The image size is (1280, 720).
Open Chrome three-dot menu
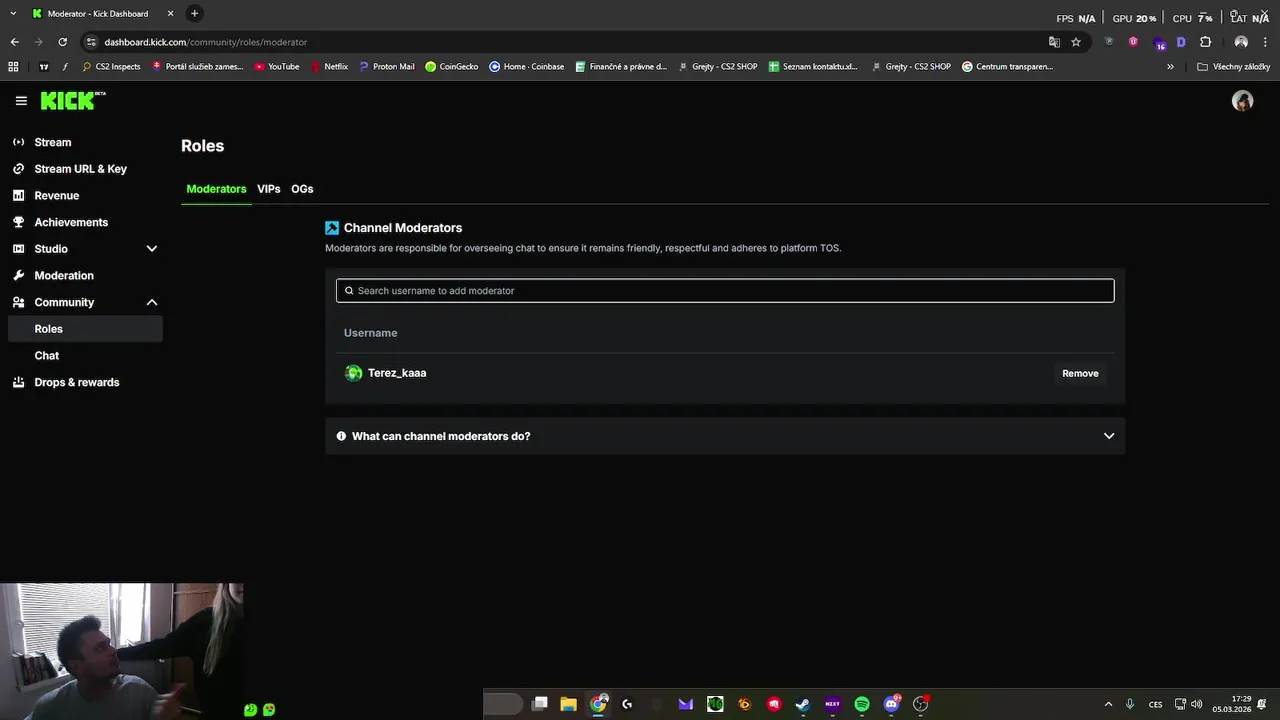[1265, 42]
